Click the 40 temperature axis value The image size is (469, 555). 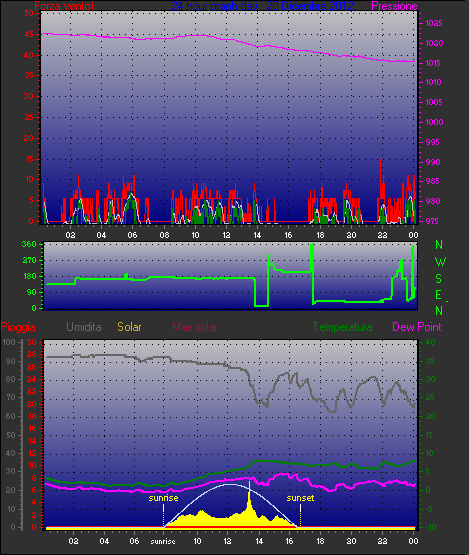[430, 342]
